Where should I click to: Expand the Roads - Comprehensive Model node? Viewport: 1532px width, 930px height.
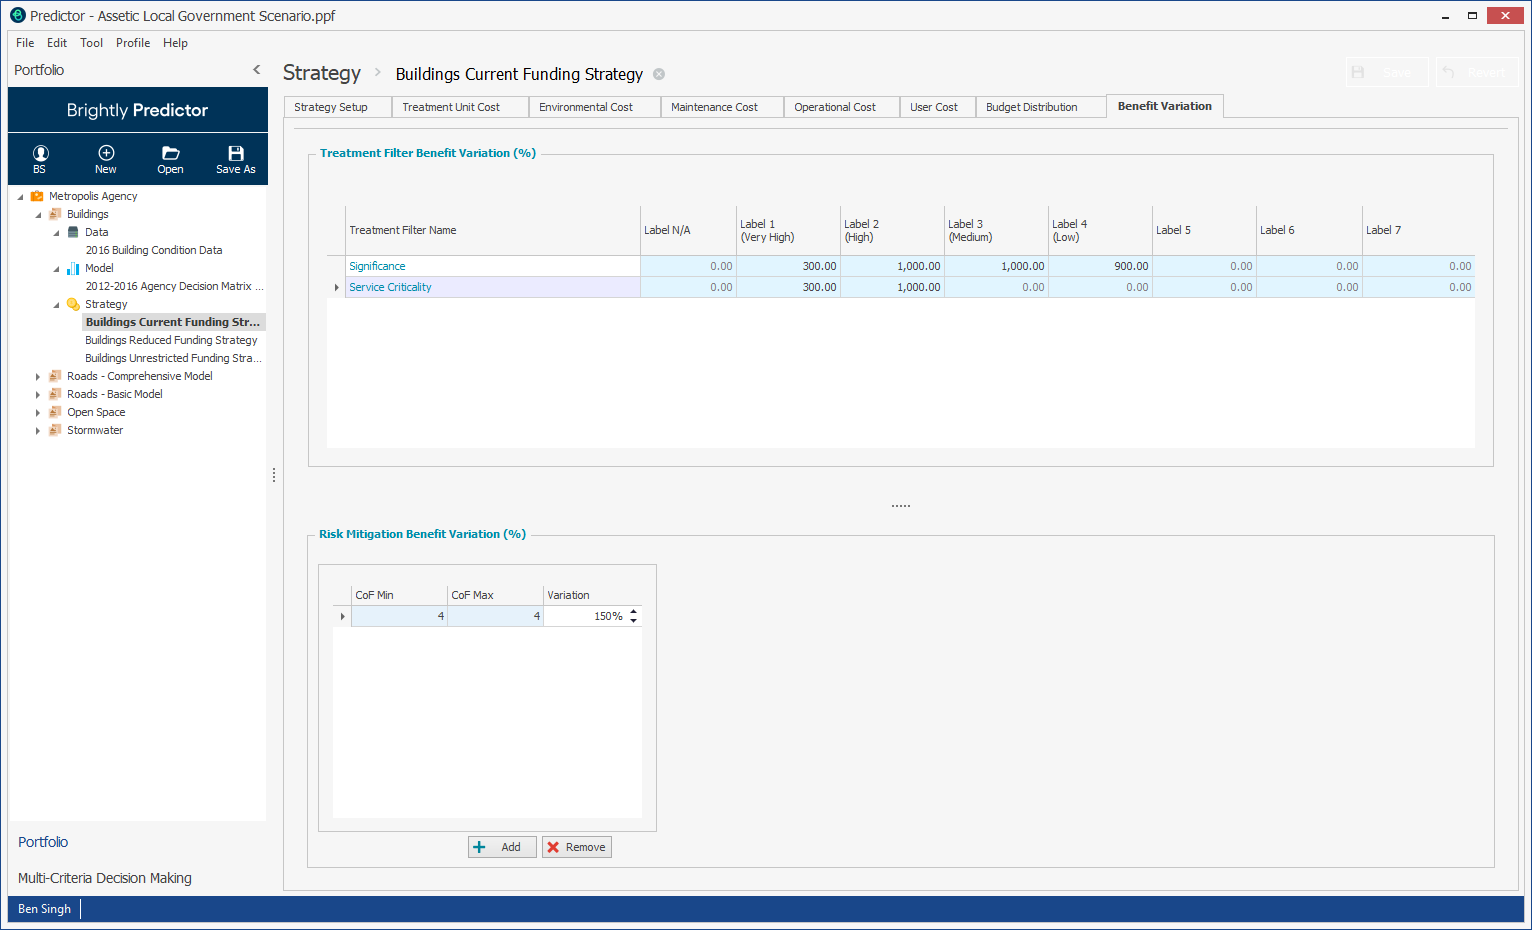tap(38, 377)
